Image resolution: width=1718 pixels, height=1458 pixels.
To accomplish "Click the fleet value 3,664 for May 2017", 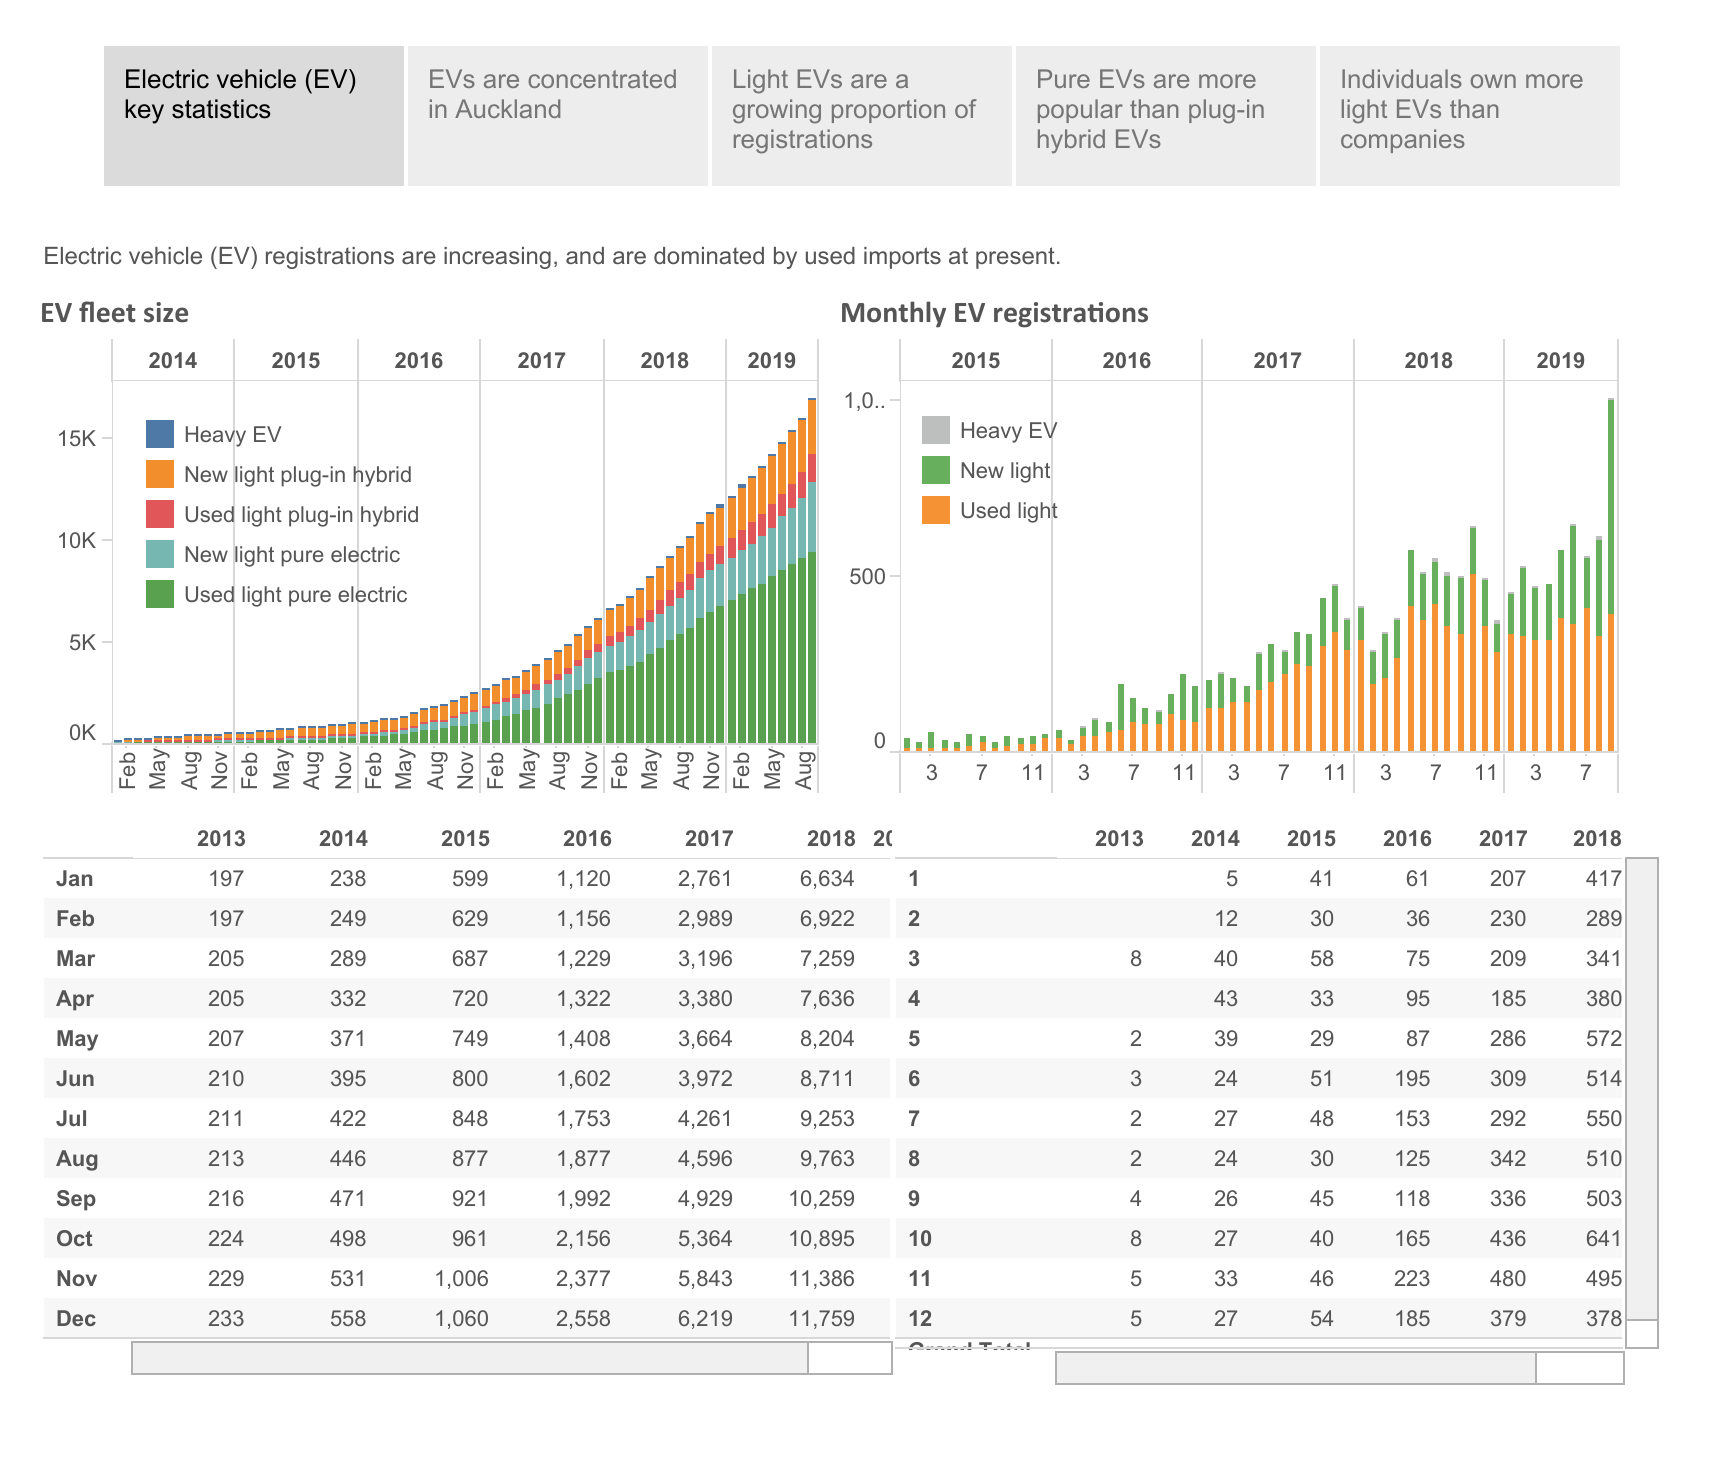I will click(706, 1039).
